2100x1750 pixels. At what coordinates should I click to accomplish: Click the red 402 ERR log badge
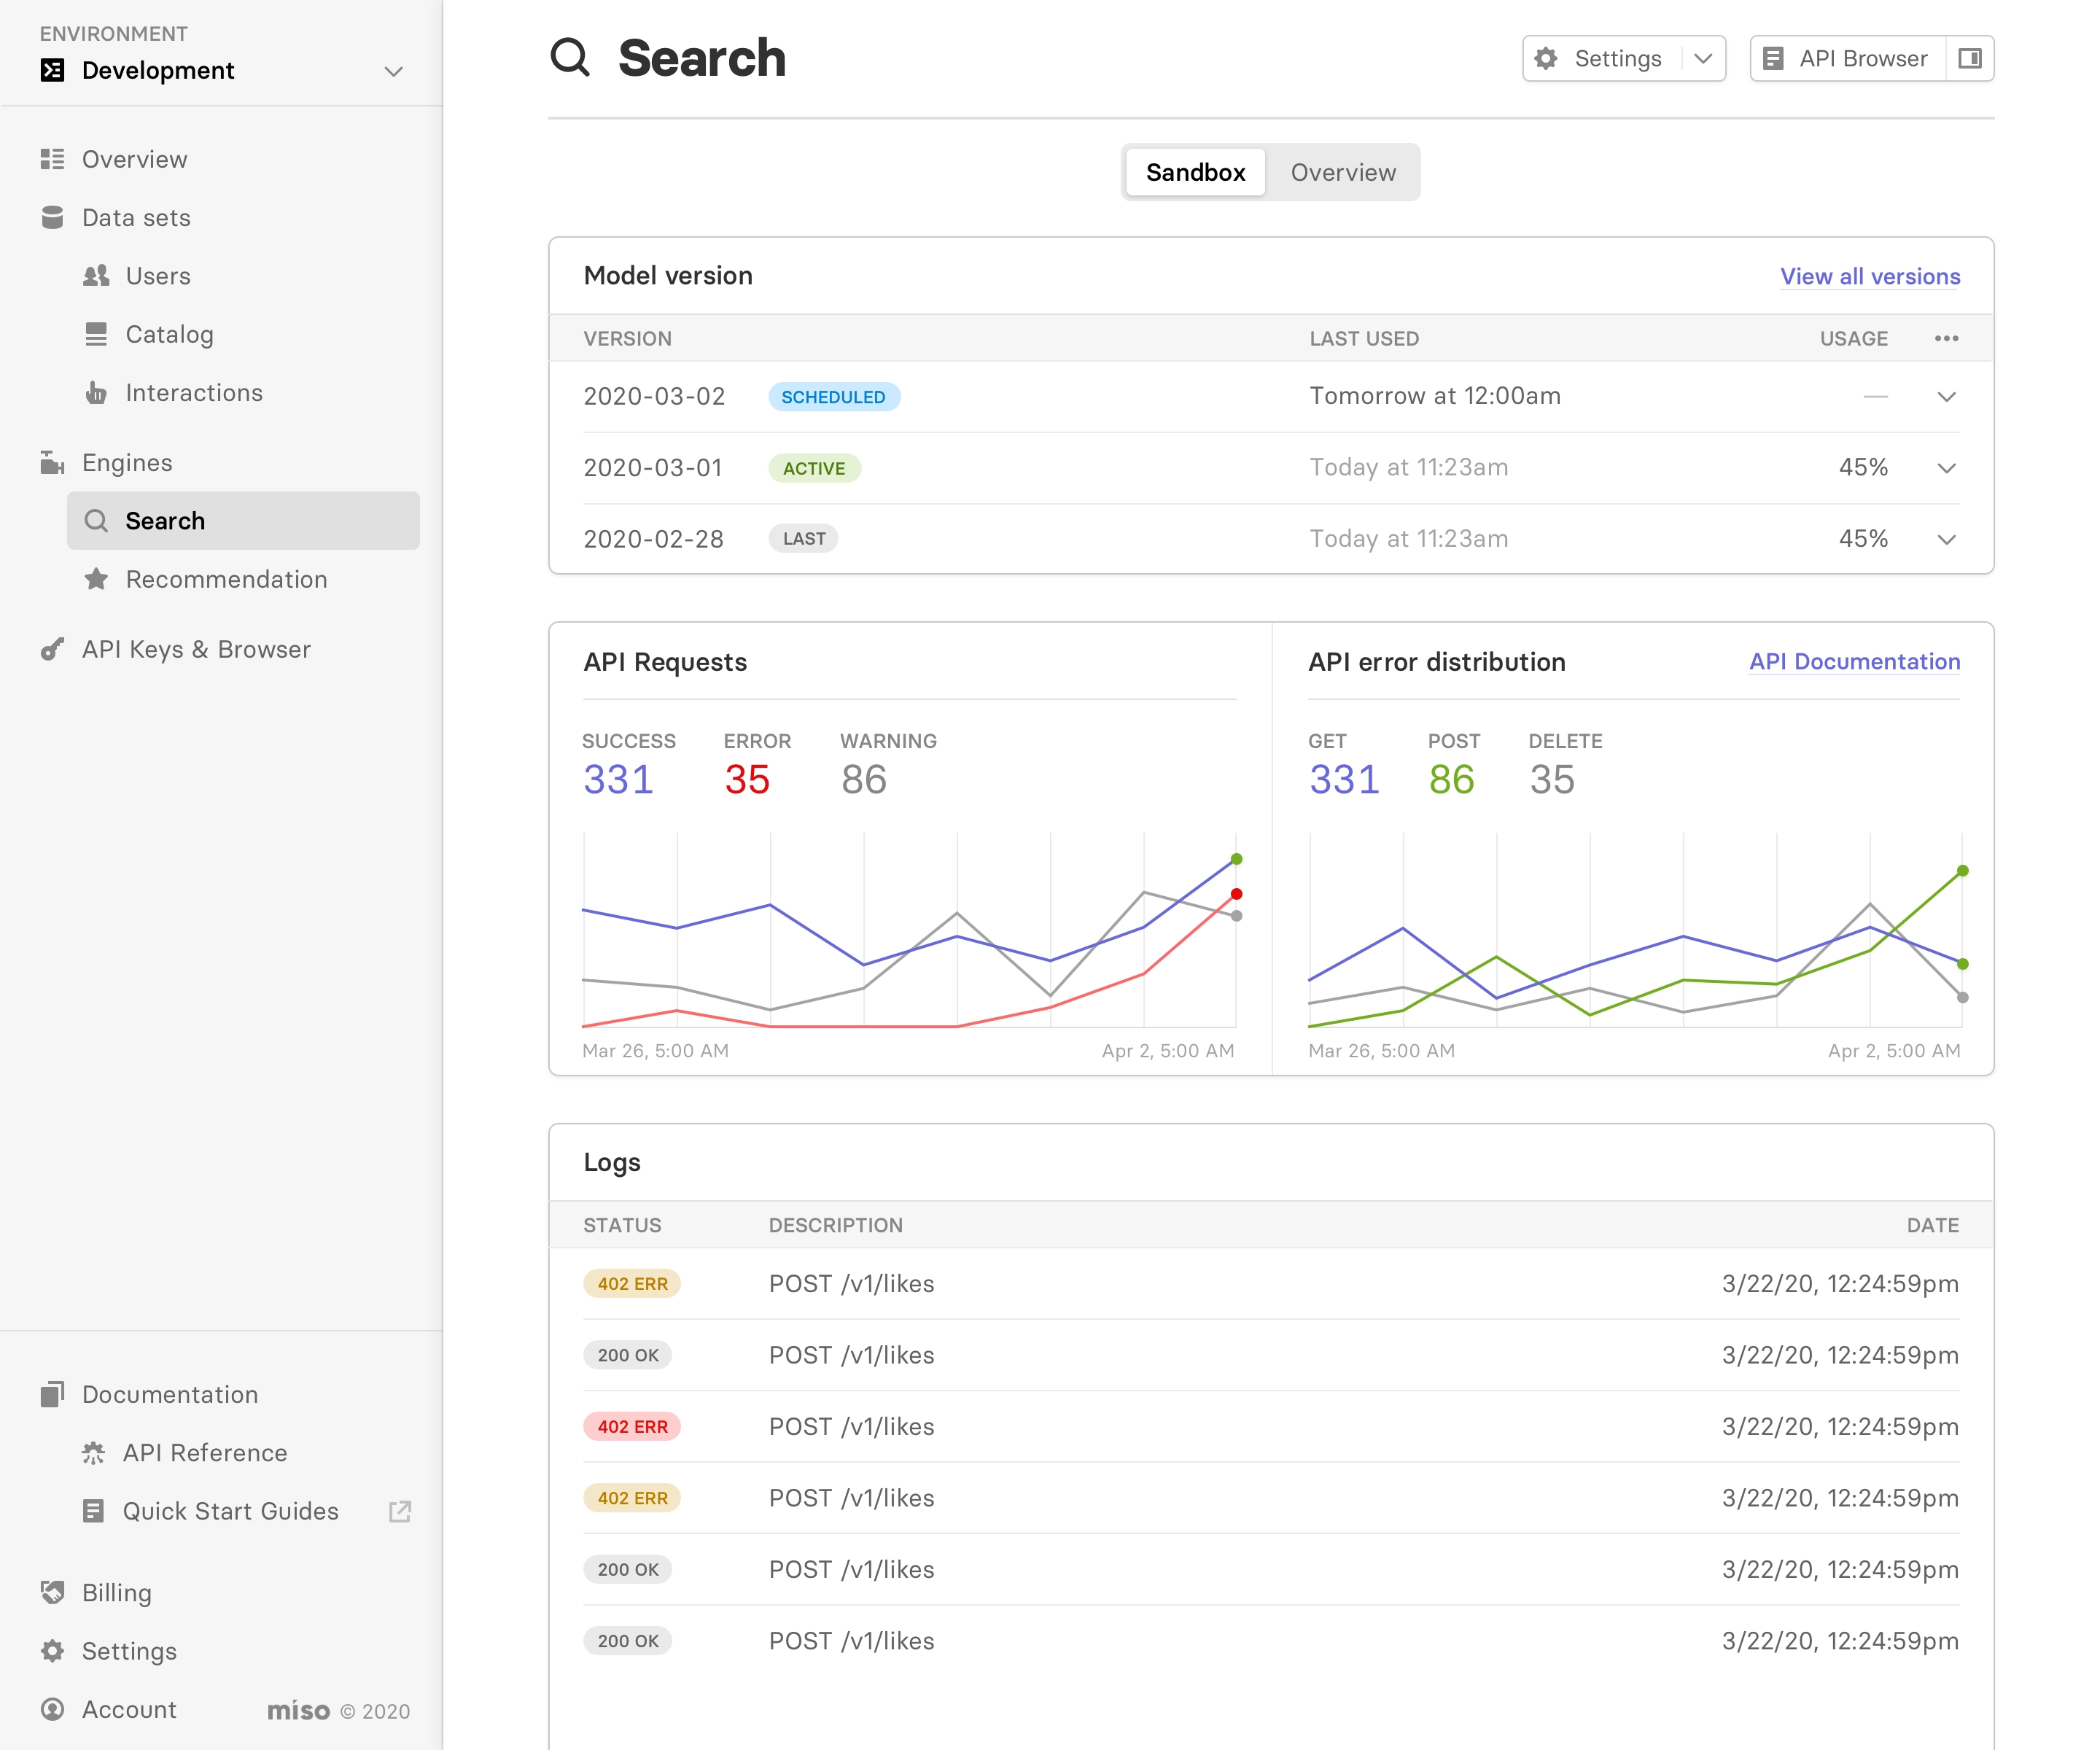(x=632, y=1426)
